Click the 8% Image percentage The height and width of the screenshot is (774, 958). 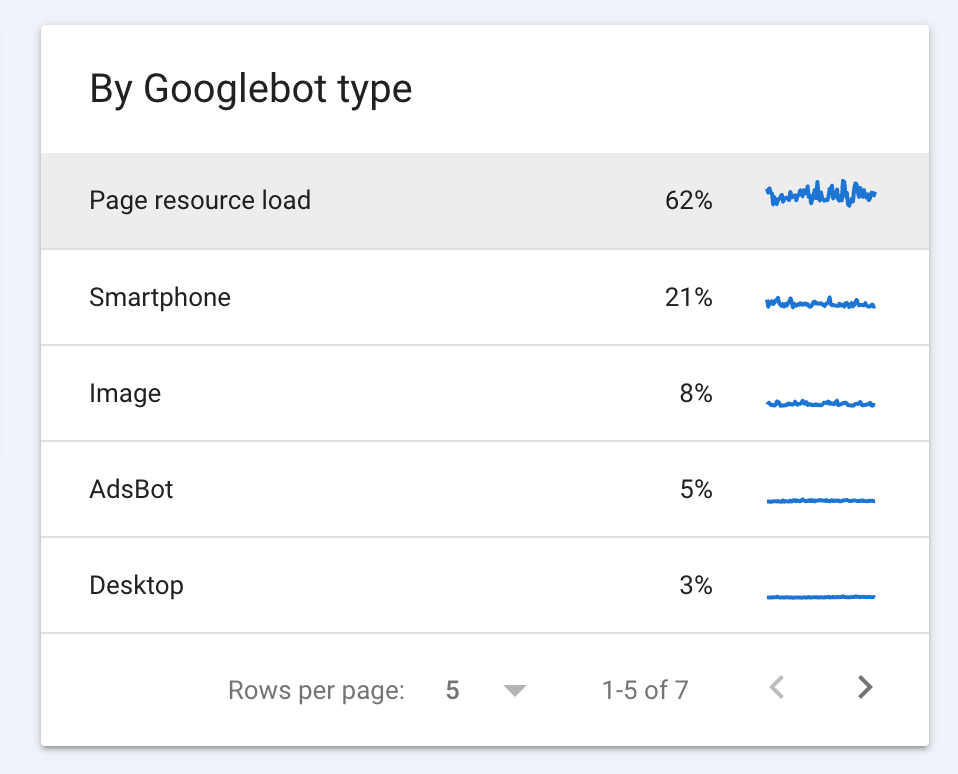695,393
